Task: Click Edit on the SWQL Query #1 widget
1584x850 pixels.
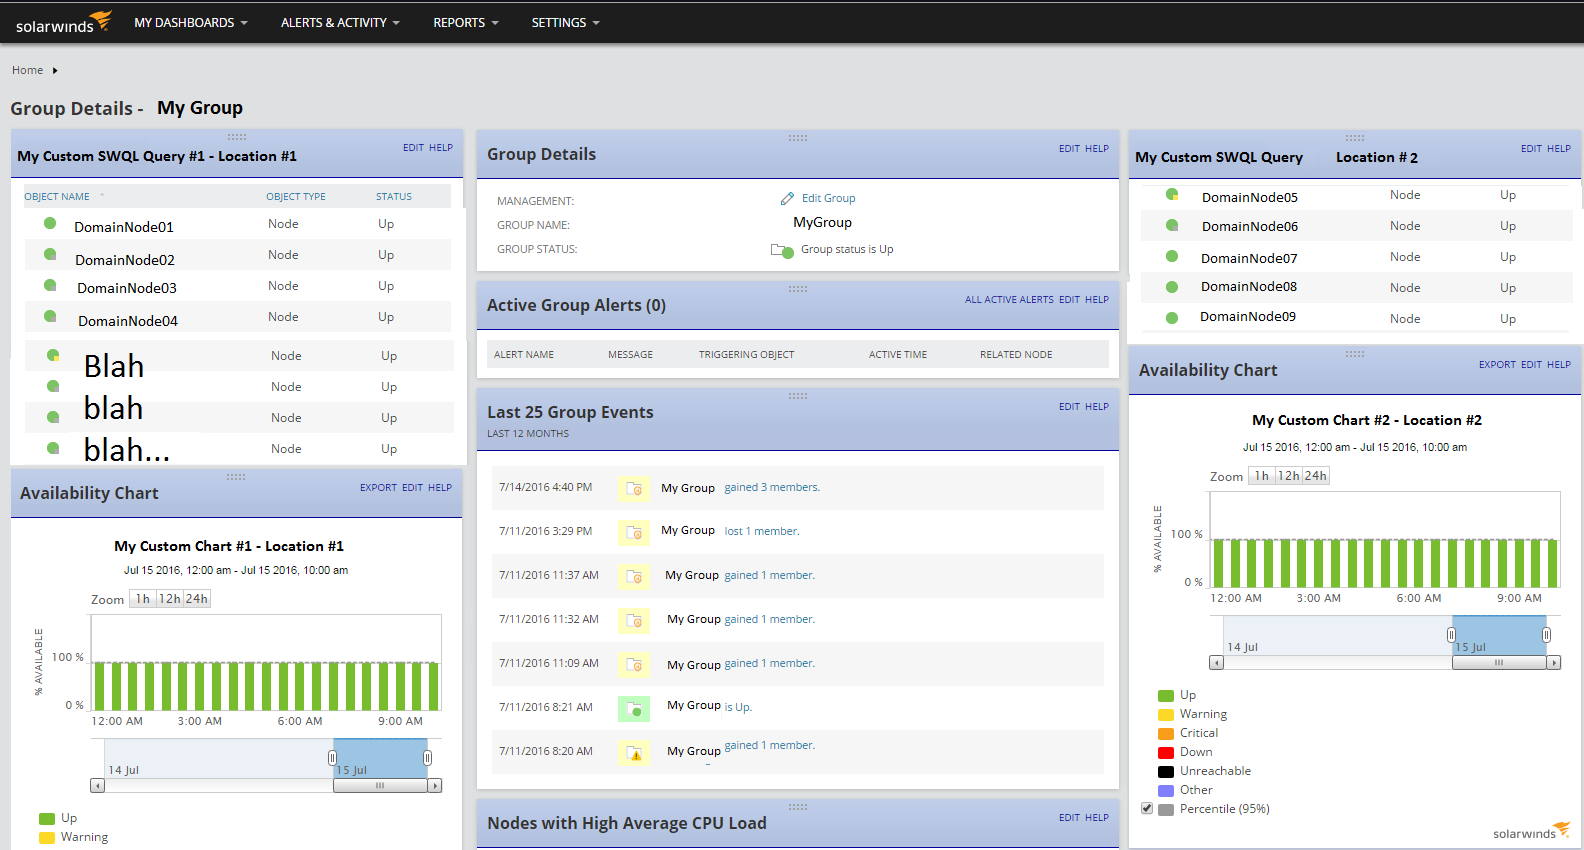Action: 413,148
